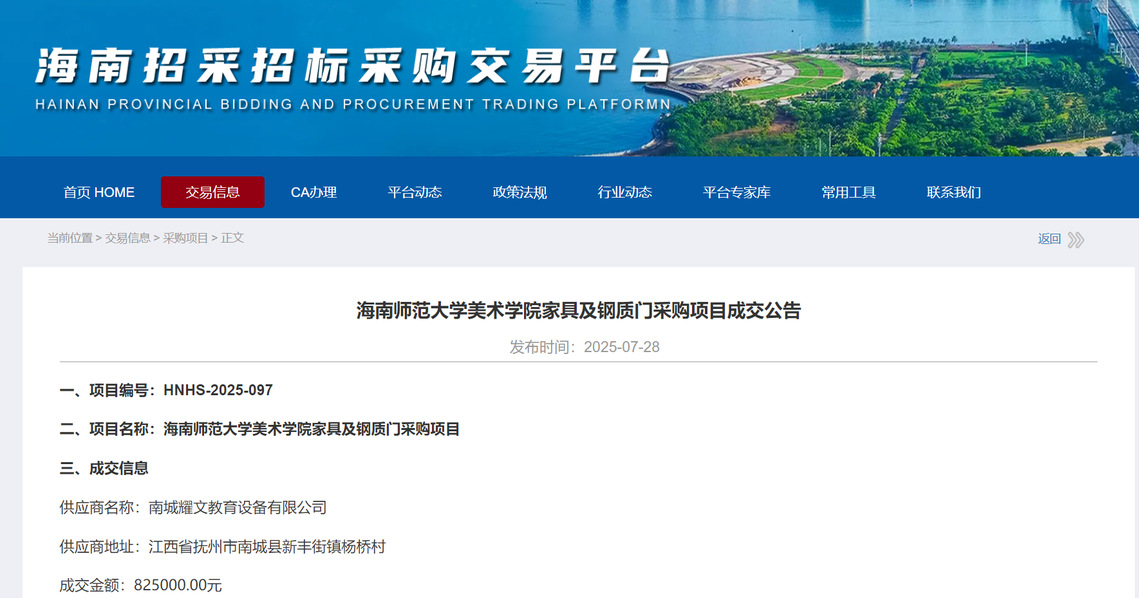The width and height of the screenshot is (1139, 598).
Task: Go to CA办理 in navigation bar
Action: click(314, 192)
